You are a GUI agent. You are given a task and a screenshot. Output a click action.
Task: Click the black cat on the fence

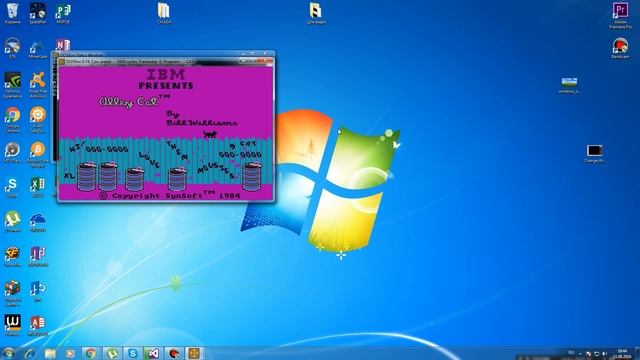coord(210,134)
